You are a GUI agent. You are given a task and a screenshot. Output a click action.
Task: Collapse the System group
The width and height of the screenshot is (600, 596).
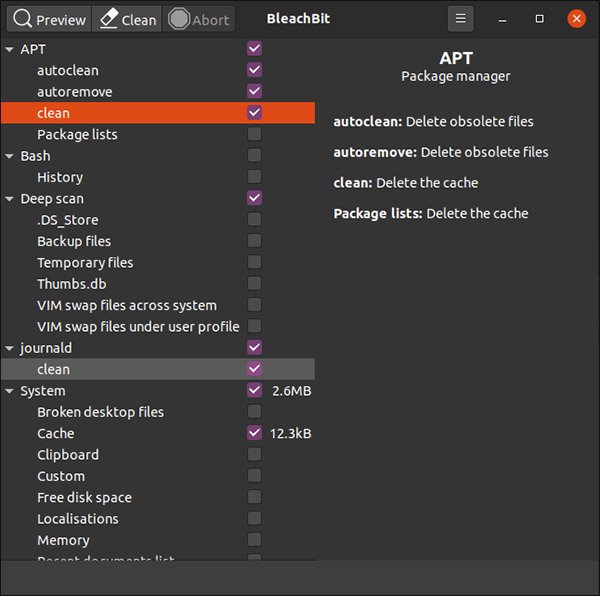tap(10, 391)
